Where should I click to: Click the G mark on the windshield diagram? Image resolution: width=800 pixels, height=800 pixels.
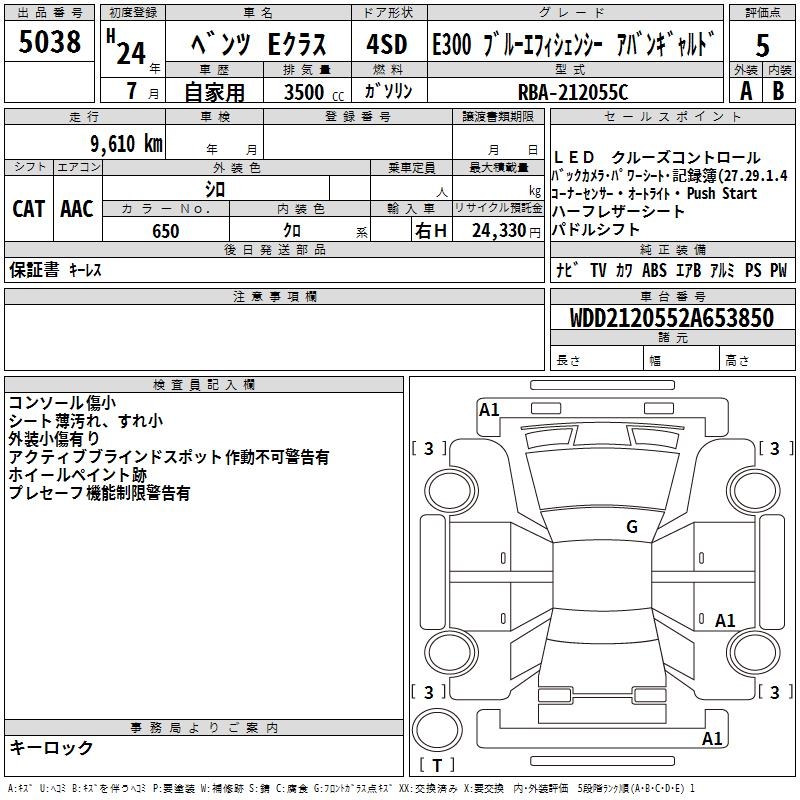click(x=632, y=527)
